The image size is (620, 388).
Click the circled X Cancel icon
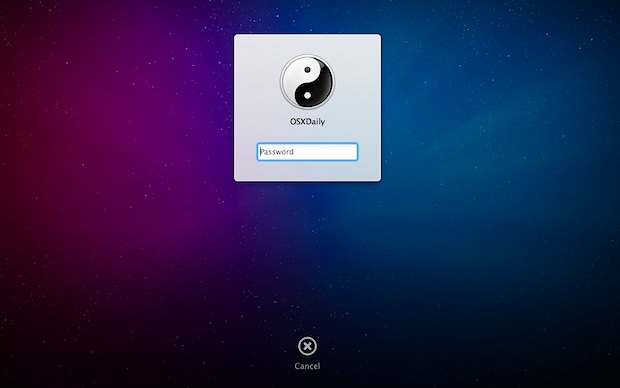point(307,346)
